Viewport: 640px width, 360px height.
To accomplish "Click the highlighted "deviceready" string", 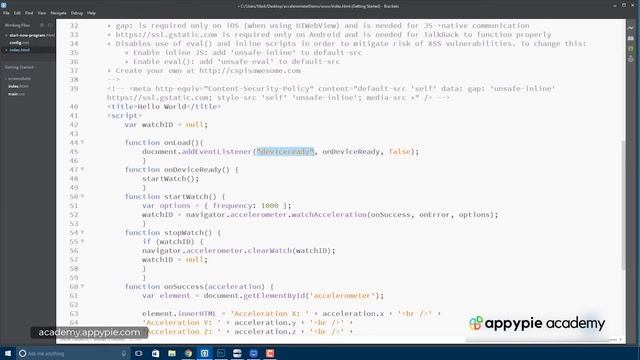I will point(285,151).
